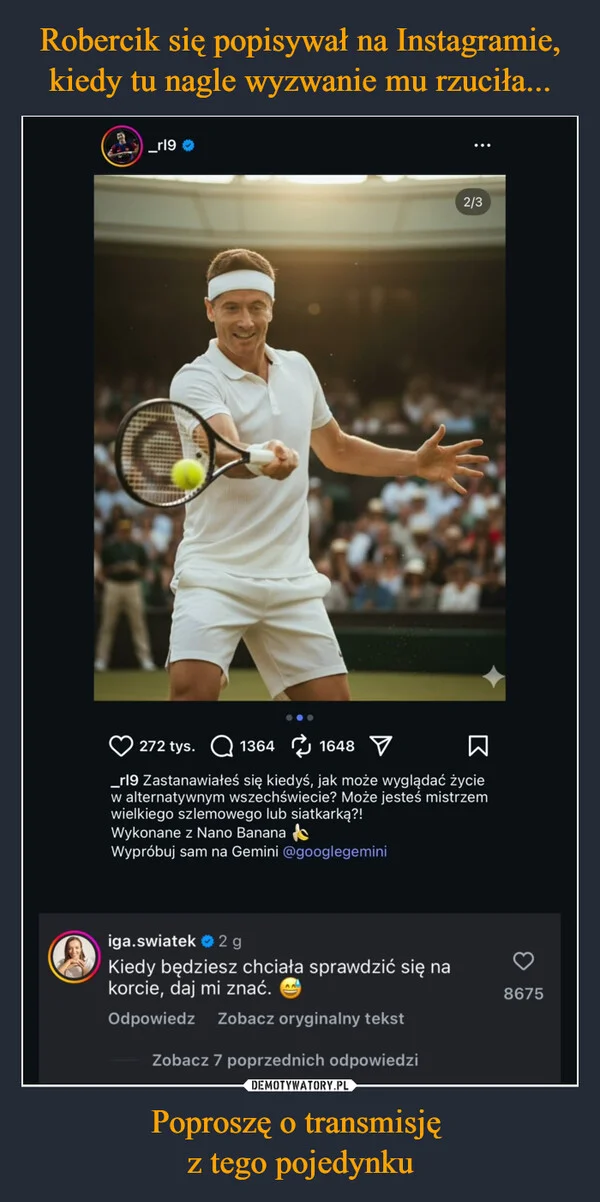Reply using the Odpowiedz button
Screen dimensions: 600x1202
151,1018
